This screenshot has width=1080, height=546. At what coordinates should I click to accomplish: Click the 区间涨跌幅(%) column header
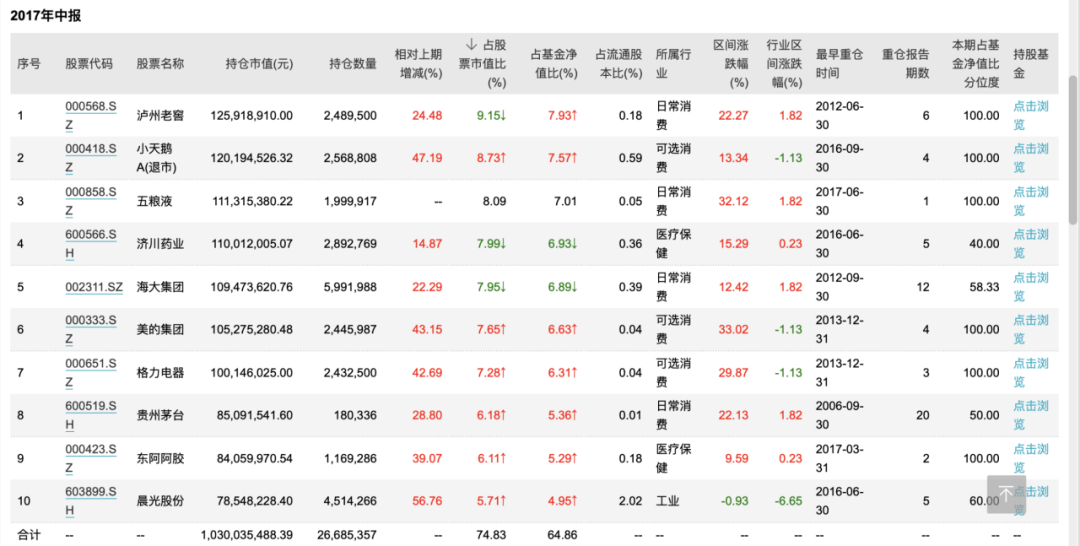tap(731, 63)
